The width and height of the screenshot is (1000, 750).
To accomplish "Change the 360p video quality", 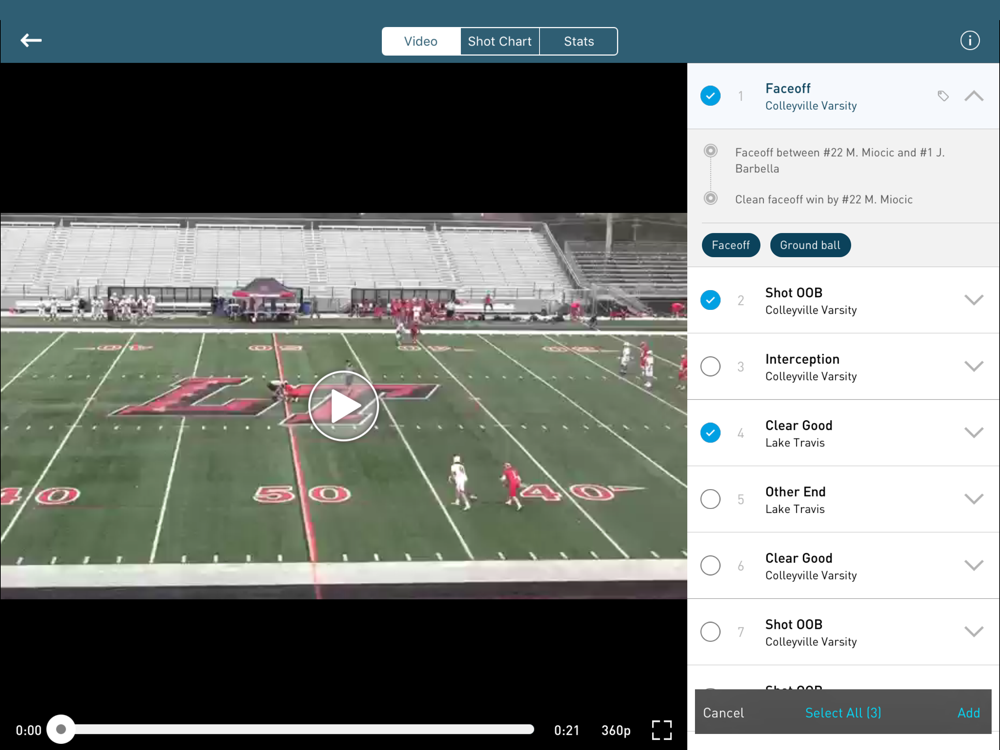I will [x=615, y=730].
